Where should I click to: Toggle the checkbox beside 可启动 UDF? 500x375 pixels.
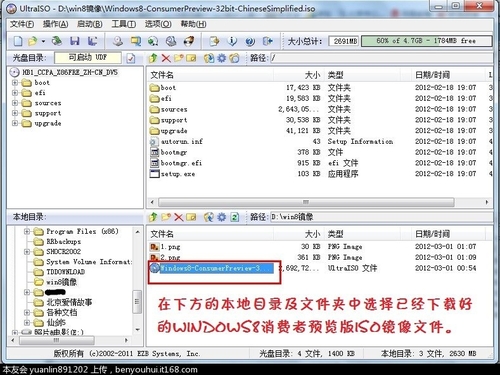131,58
